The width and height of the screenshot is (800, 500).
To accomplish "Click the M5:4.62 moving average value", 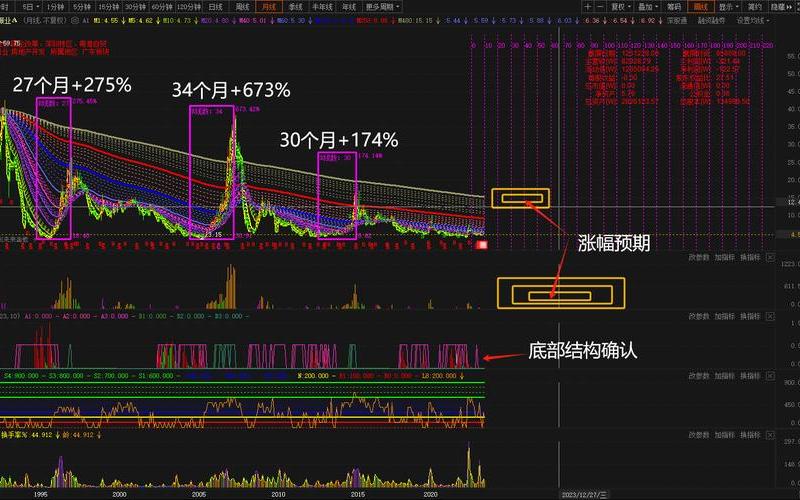I will click(140, 21).
